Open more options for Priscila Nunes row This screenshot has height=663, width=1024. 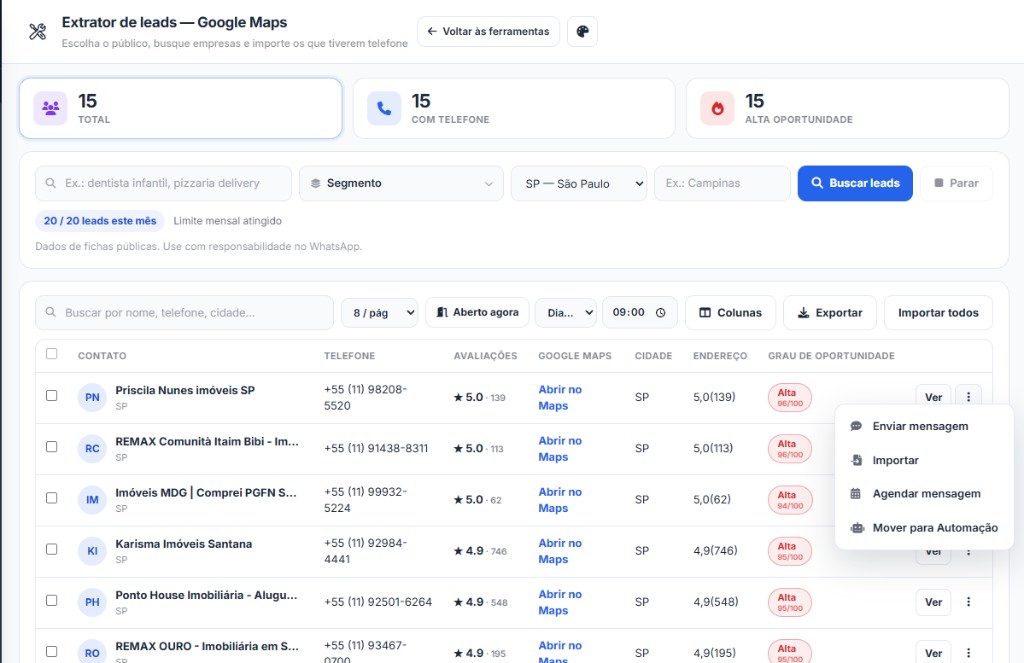pos(968,397)
